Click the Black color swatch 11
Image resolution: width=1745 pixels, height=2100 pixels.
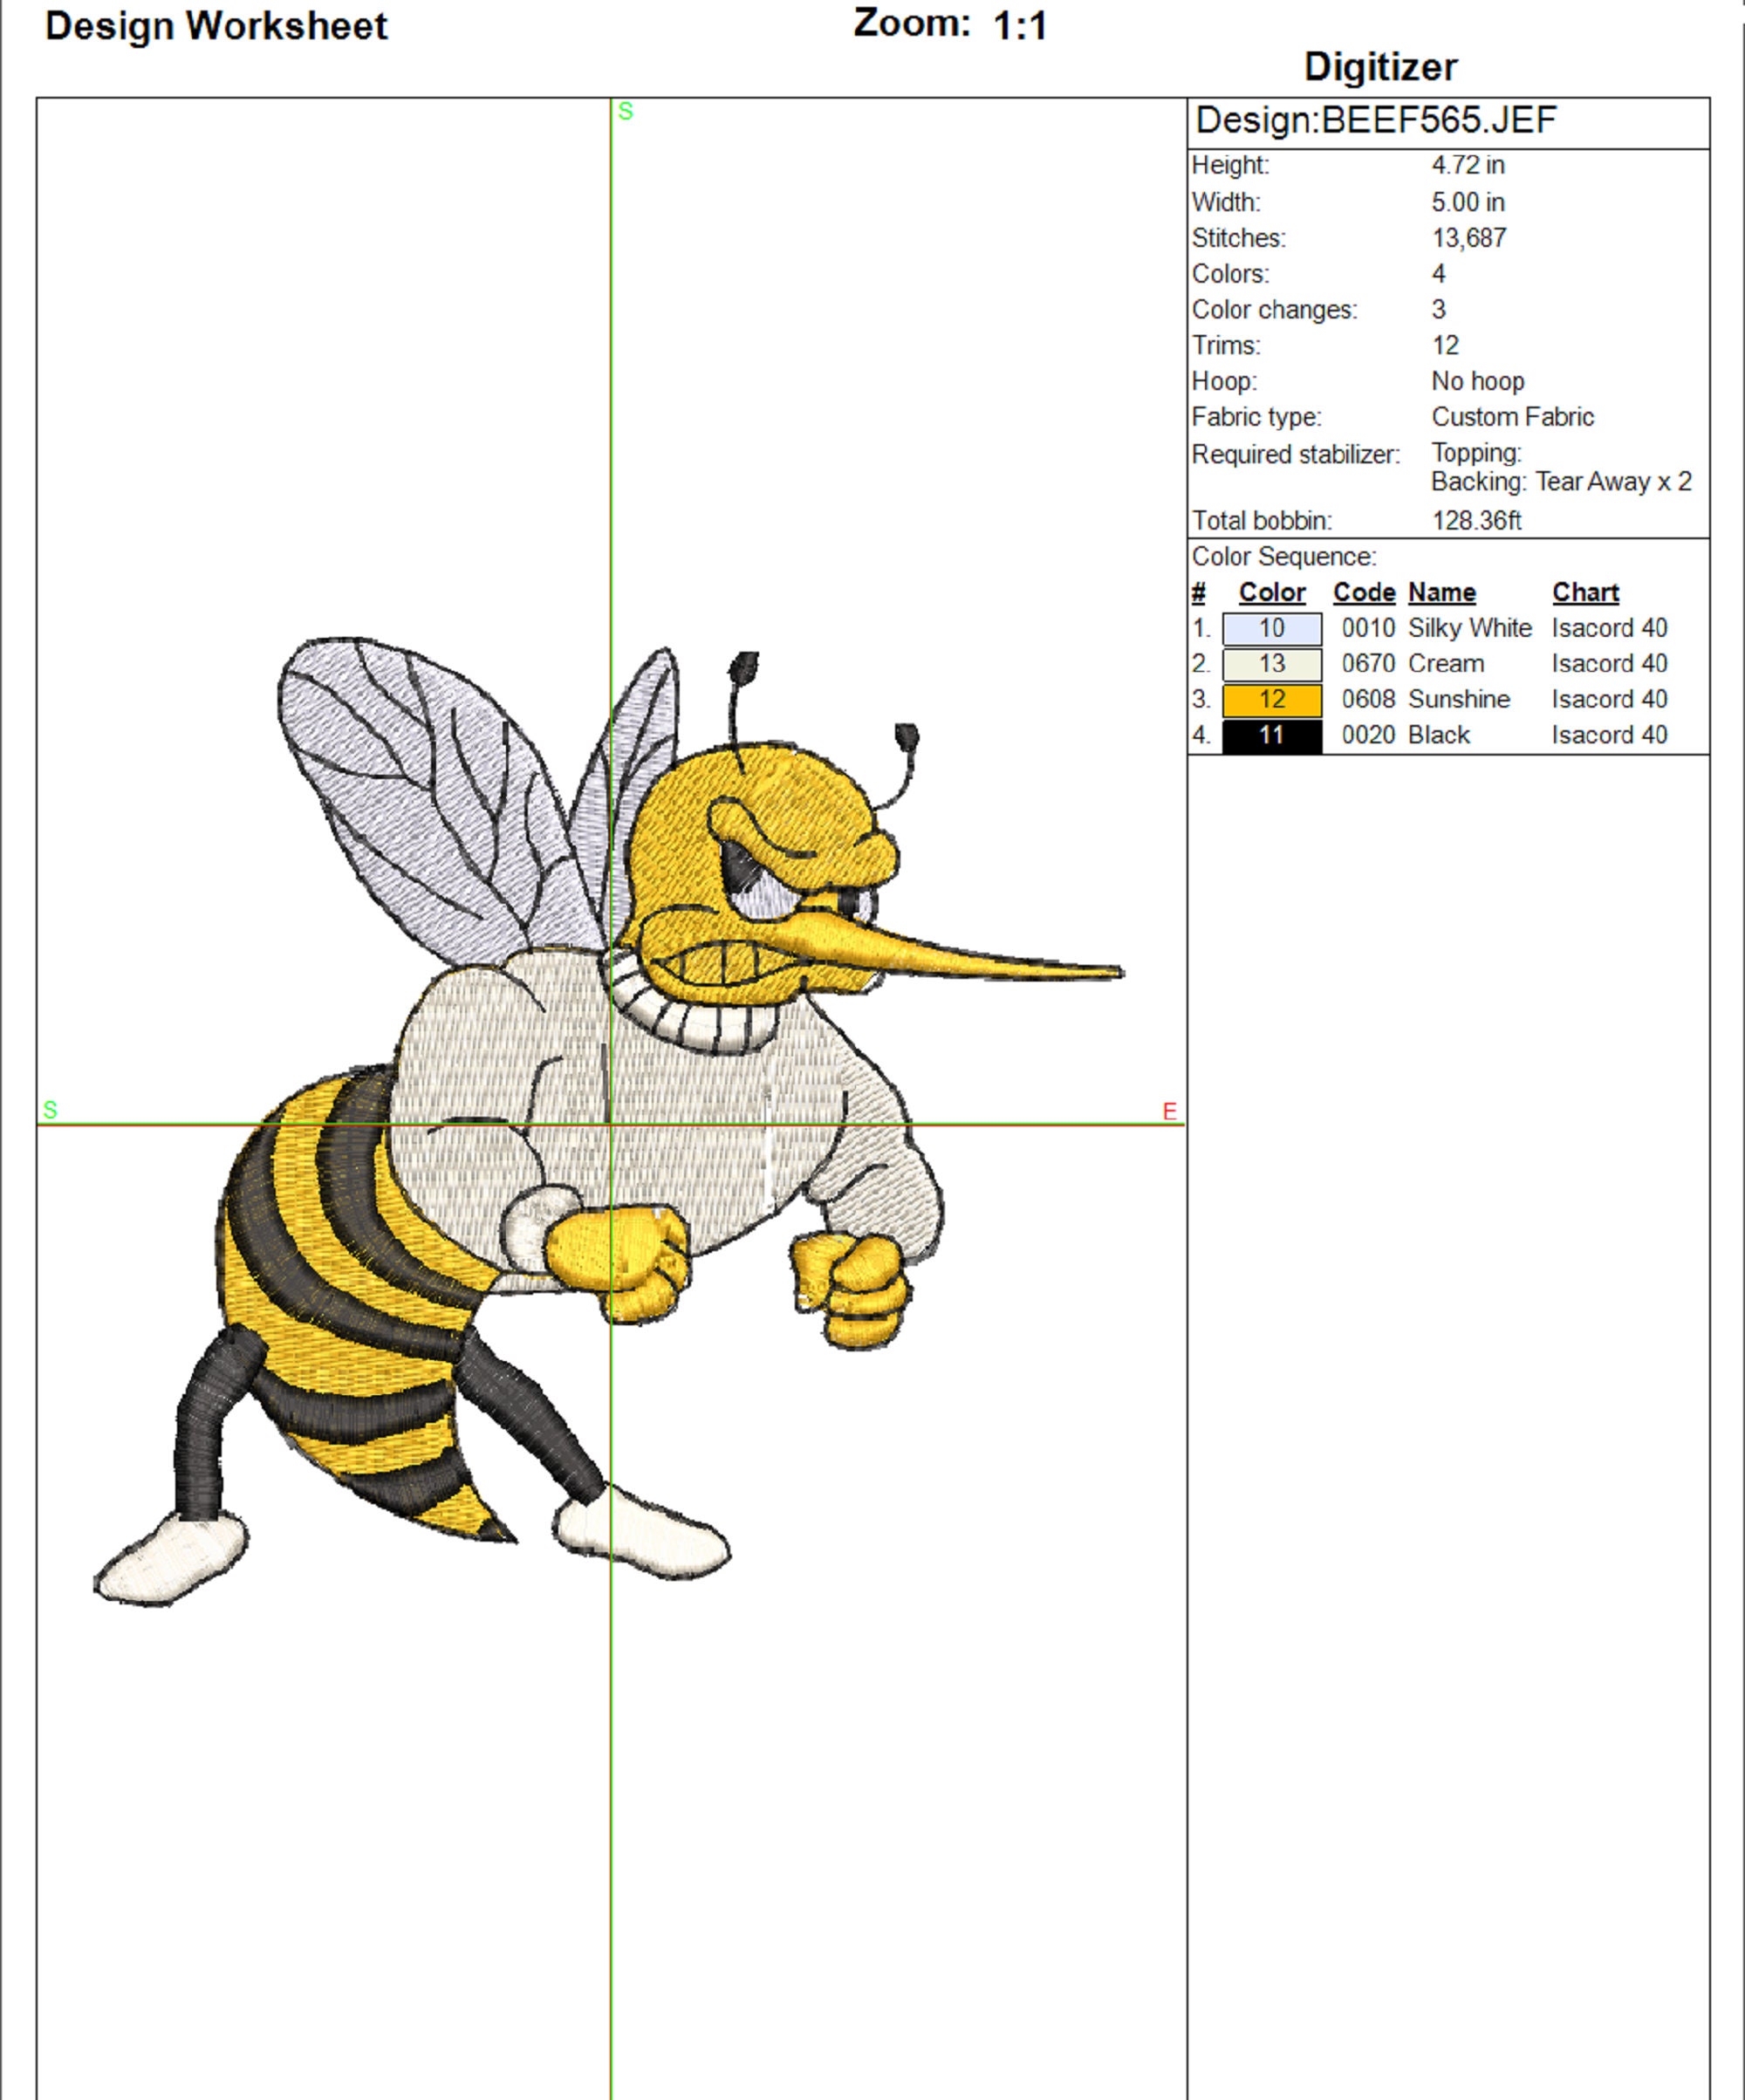(x=1271, y=736)
